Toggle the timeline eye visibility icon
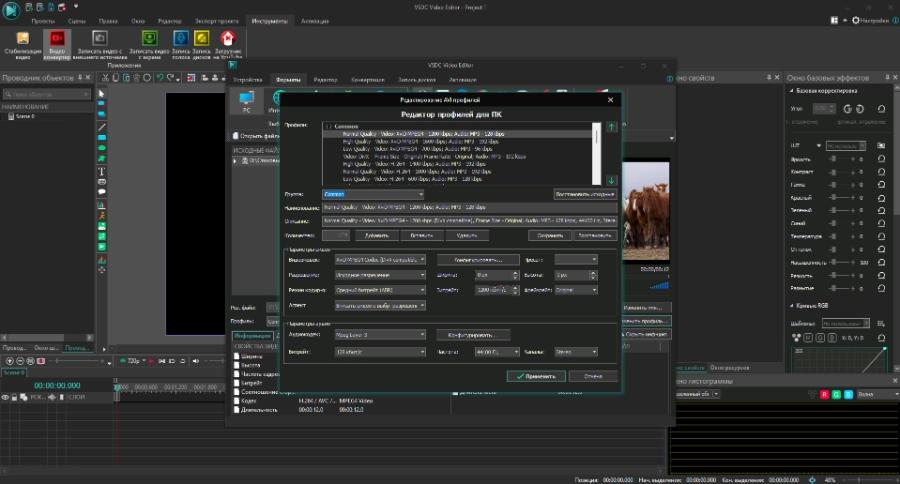Image resolution: width=900 pixels, height=484 pixels. coord(5,397)
